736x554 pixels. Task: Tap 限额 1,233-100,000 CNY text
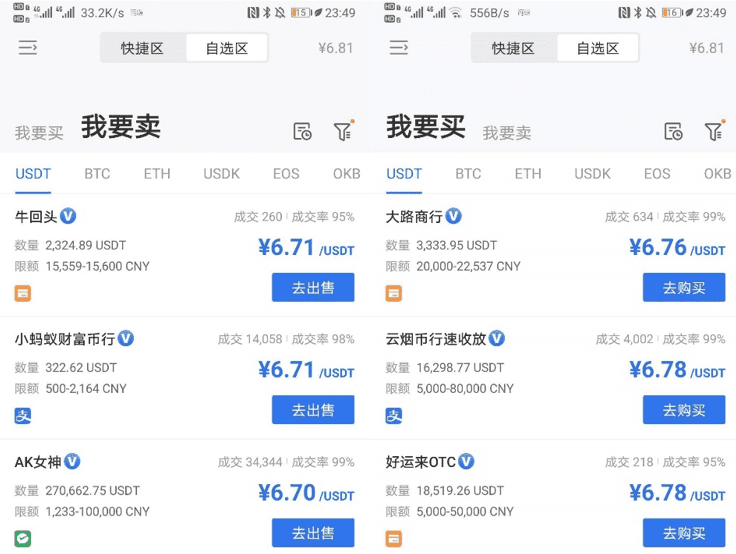[x=82, y=511]
